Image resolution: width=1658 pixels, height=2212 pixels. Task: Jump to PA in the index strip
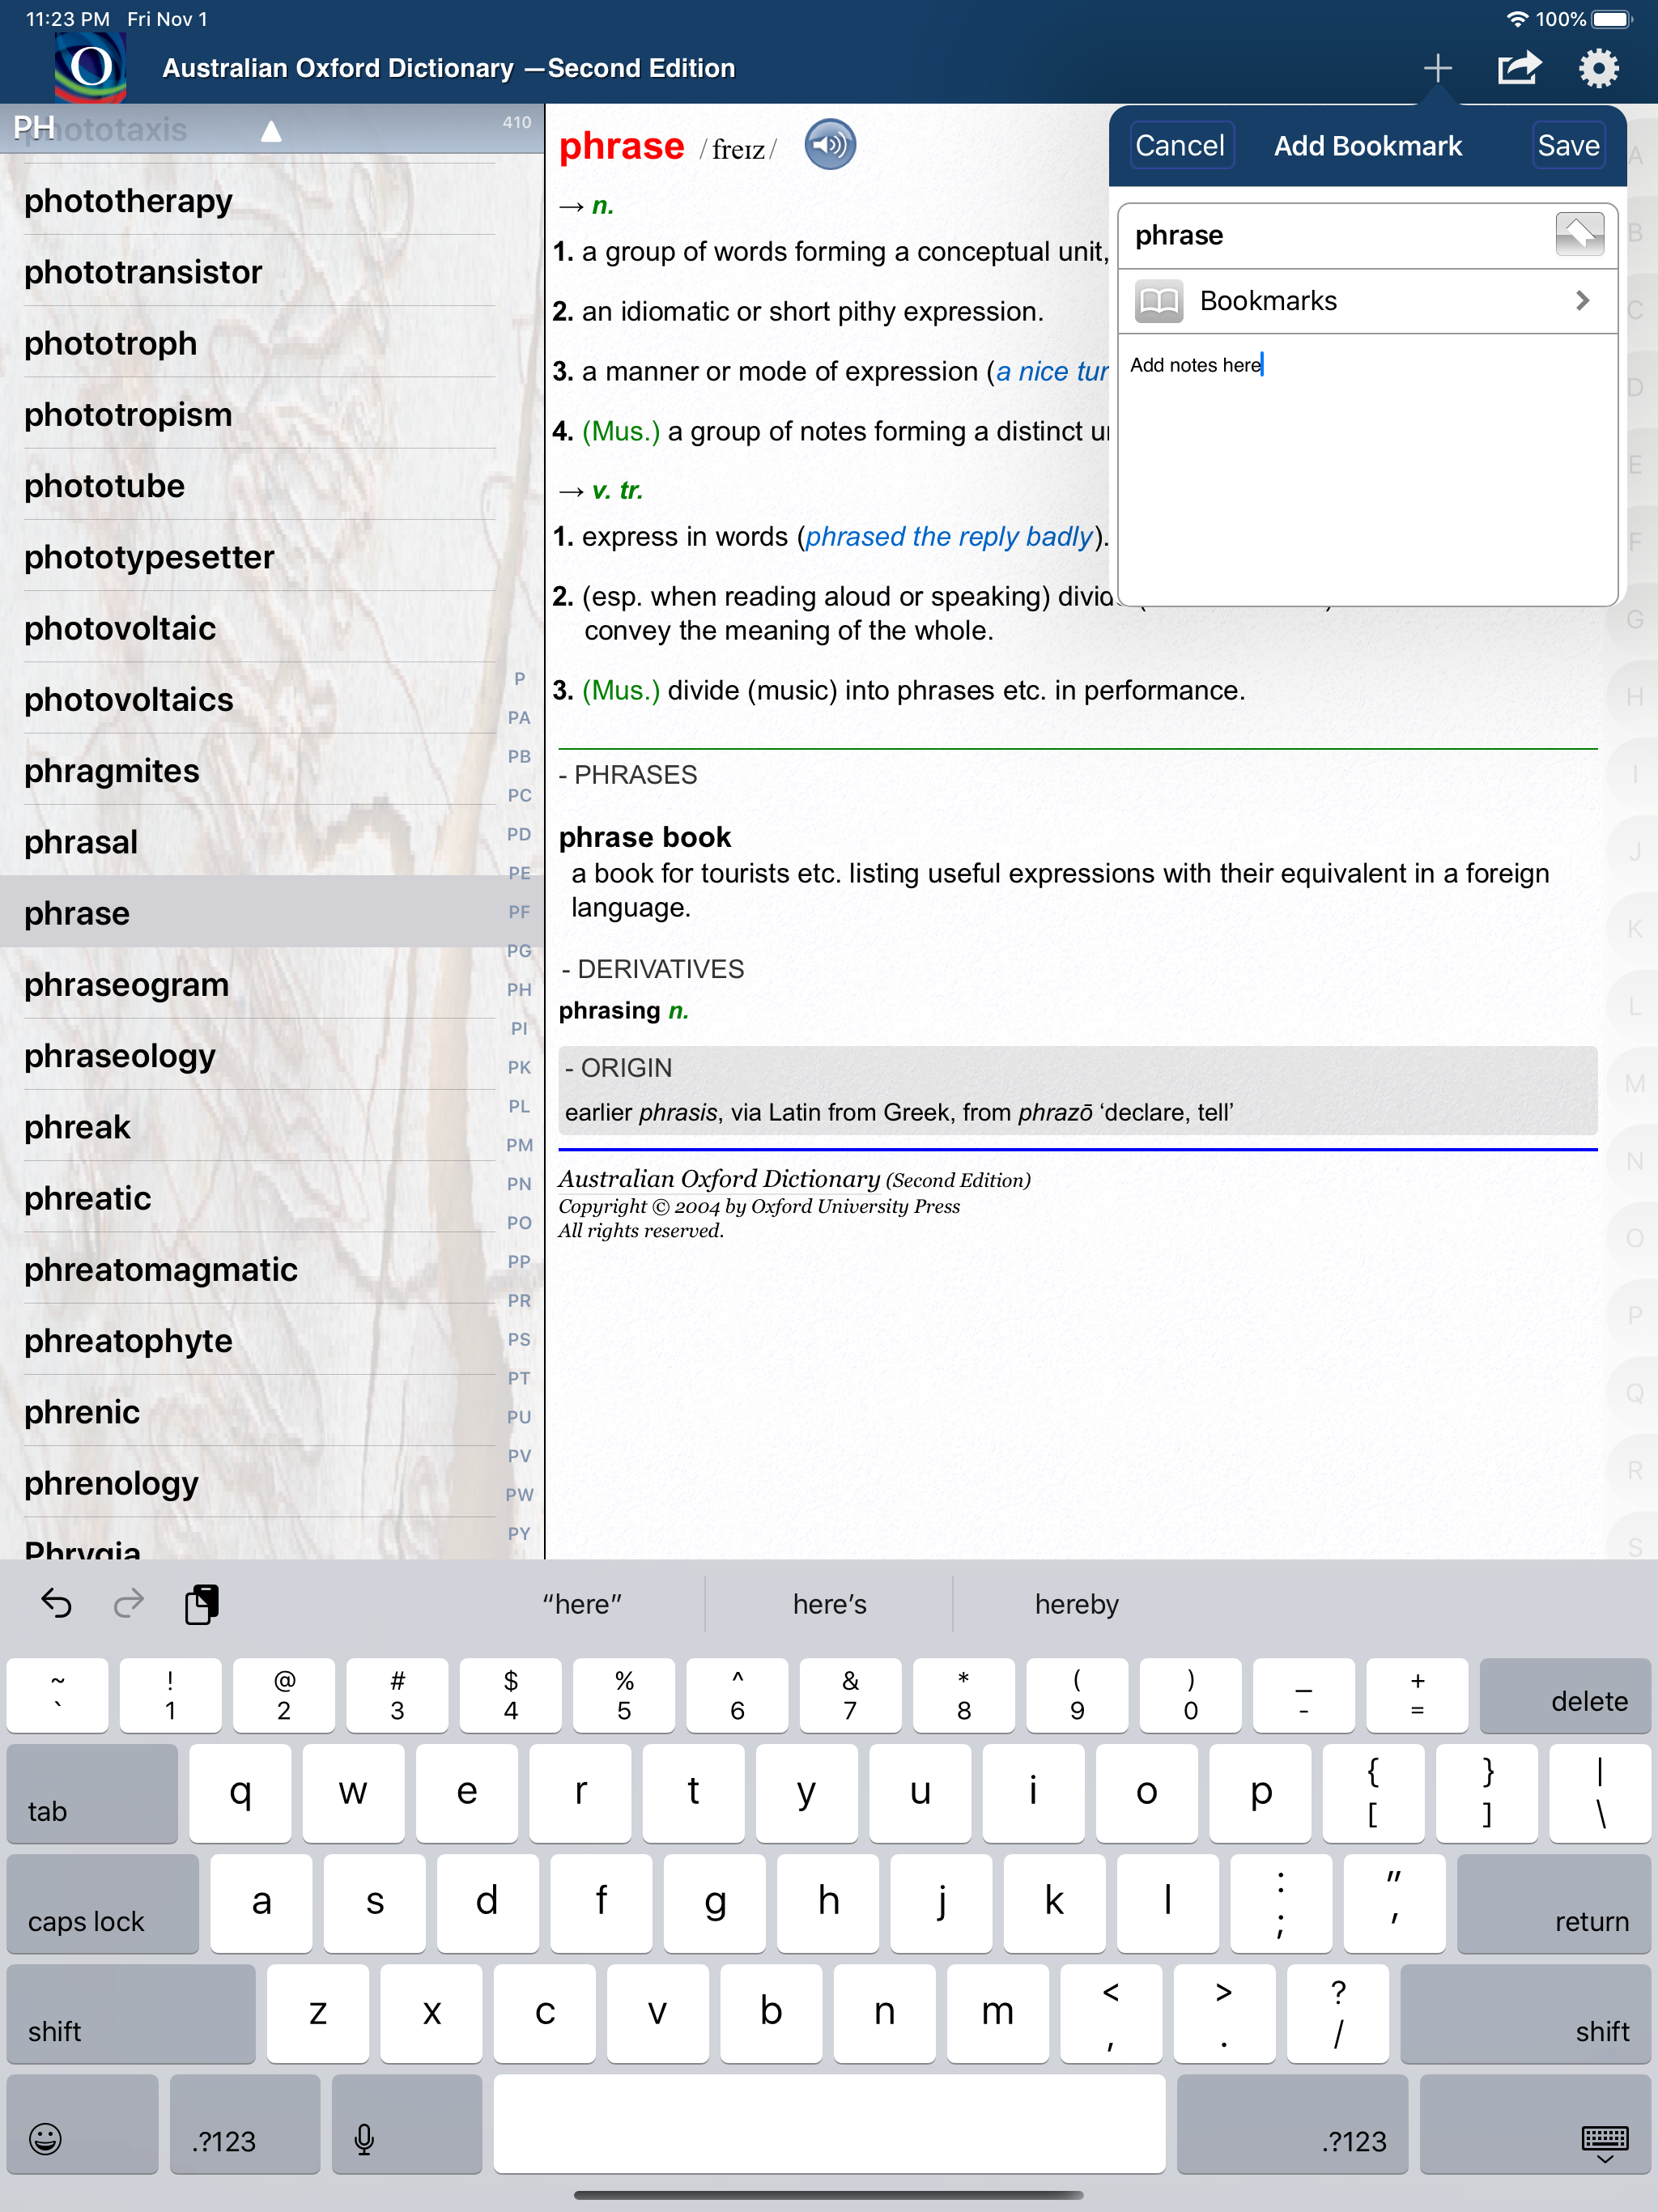(519, 717)
